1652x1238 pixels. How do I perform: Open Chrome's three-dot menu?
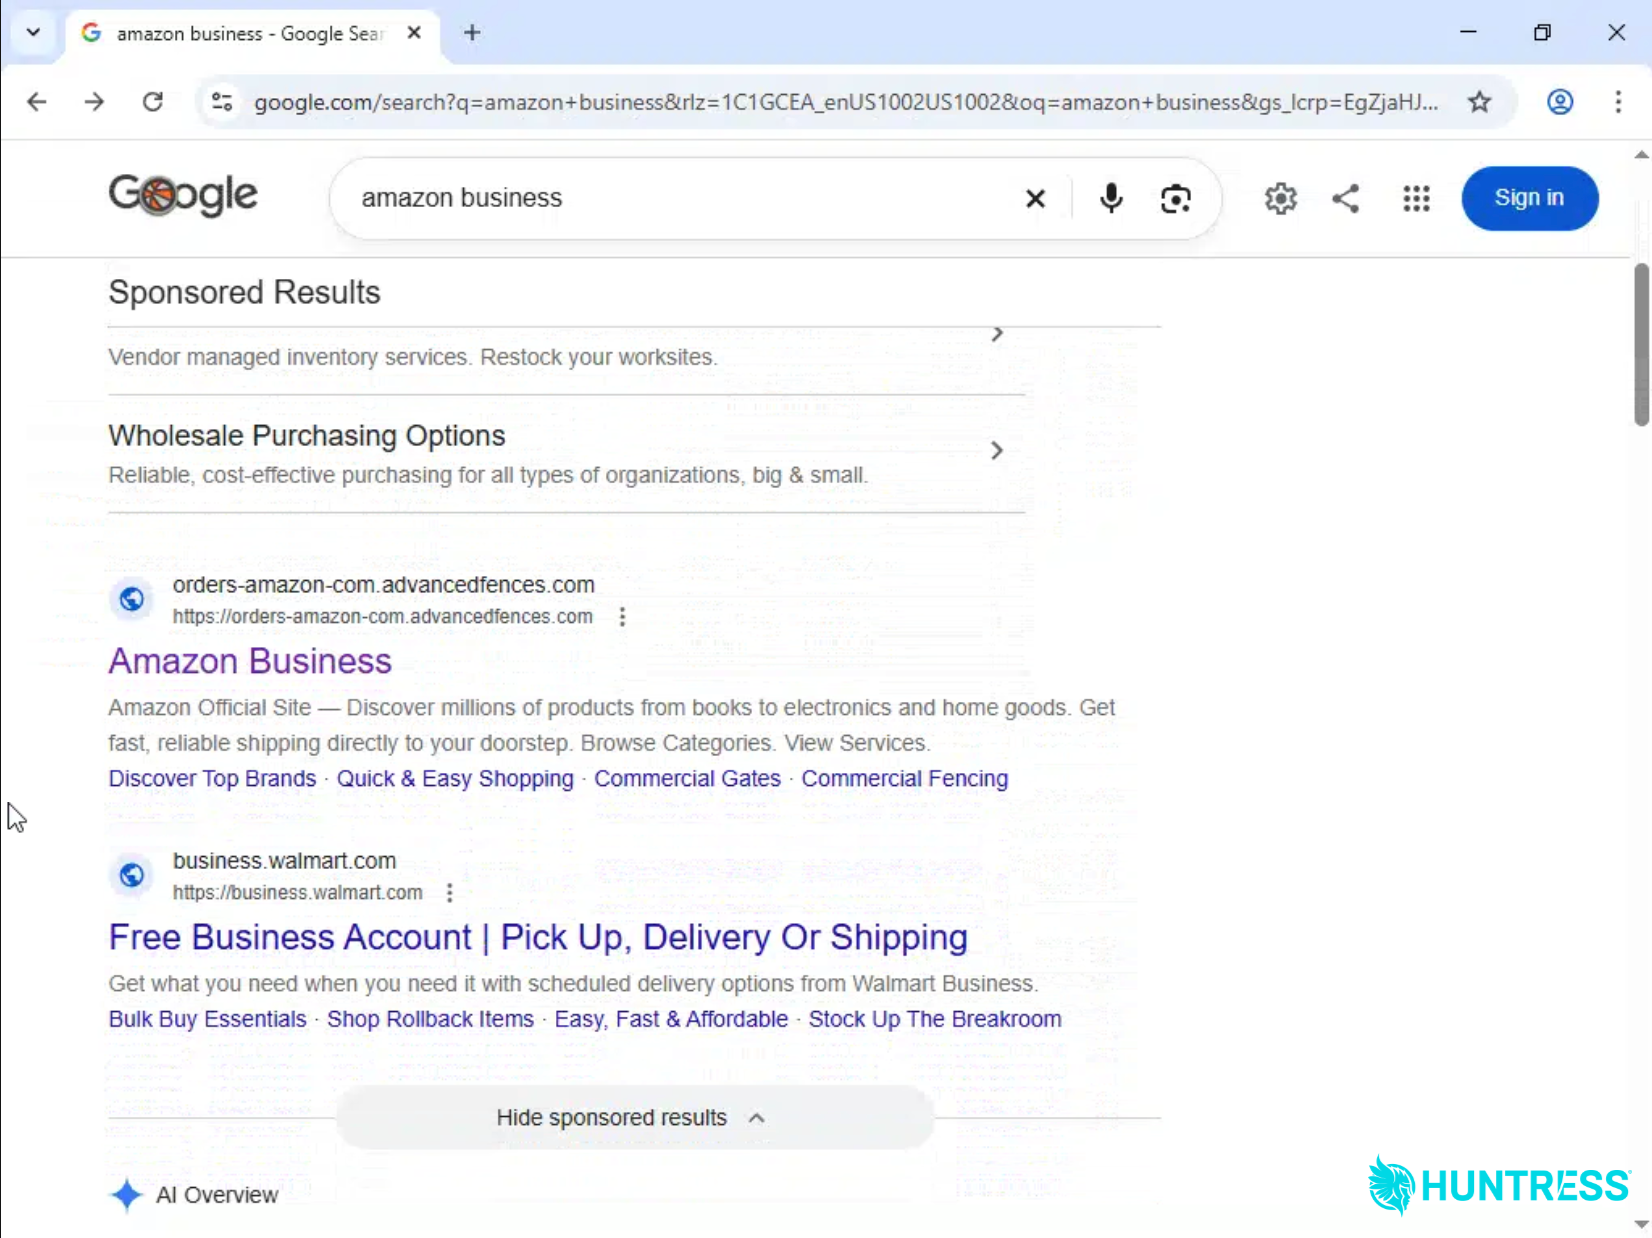[1618, 102]
